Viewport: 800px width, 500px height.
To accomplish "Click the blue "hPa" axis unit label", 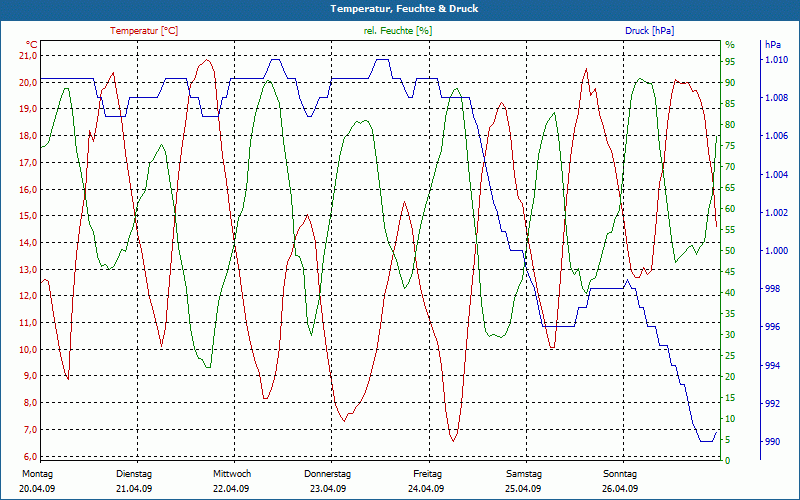I will [772, 45].
